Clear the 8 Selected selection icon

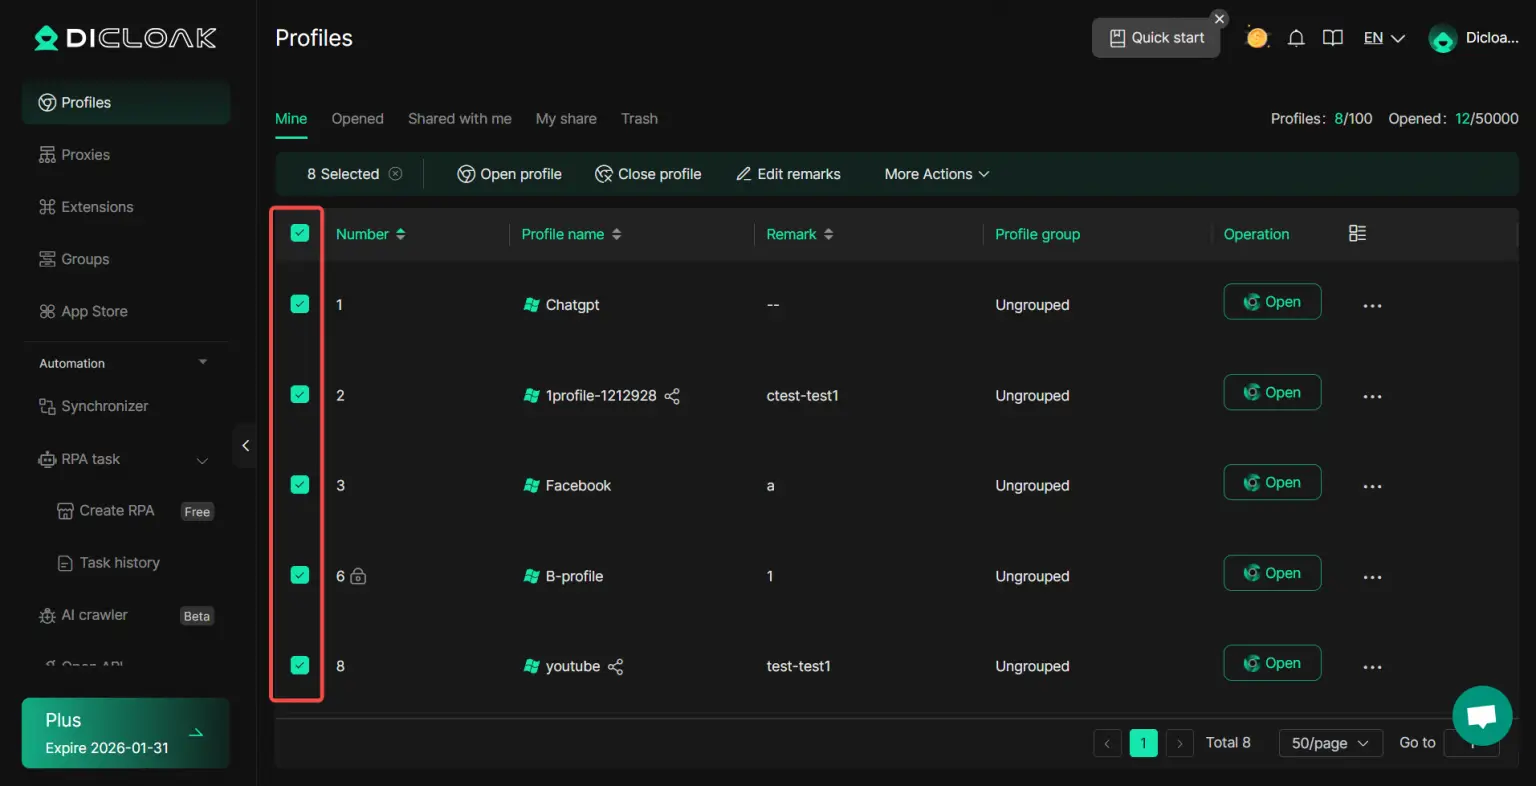396,174
